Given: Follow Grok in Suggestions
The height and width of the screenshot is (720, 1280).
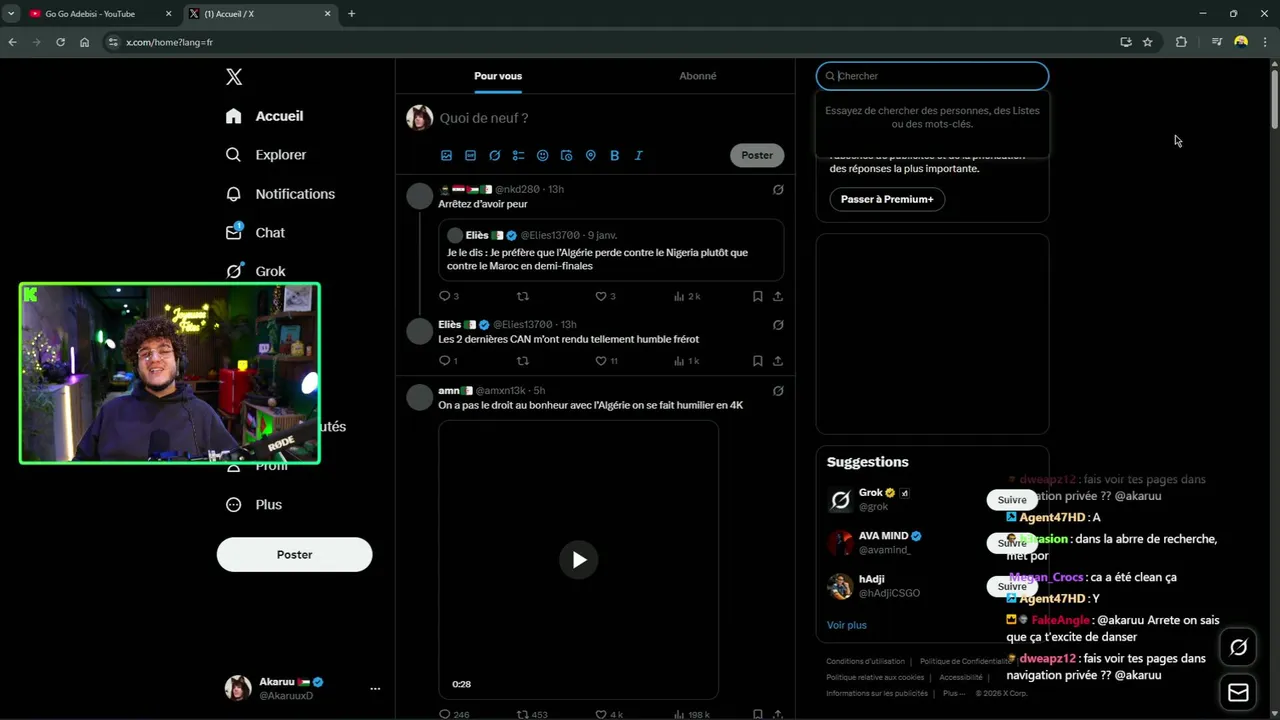Looking at the screenshot, I should 1012,500.
